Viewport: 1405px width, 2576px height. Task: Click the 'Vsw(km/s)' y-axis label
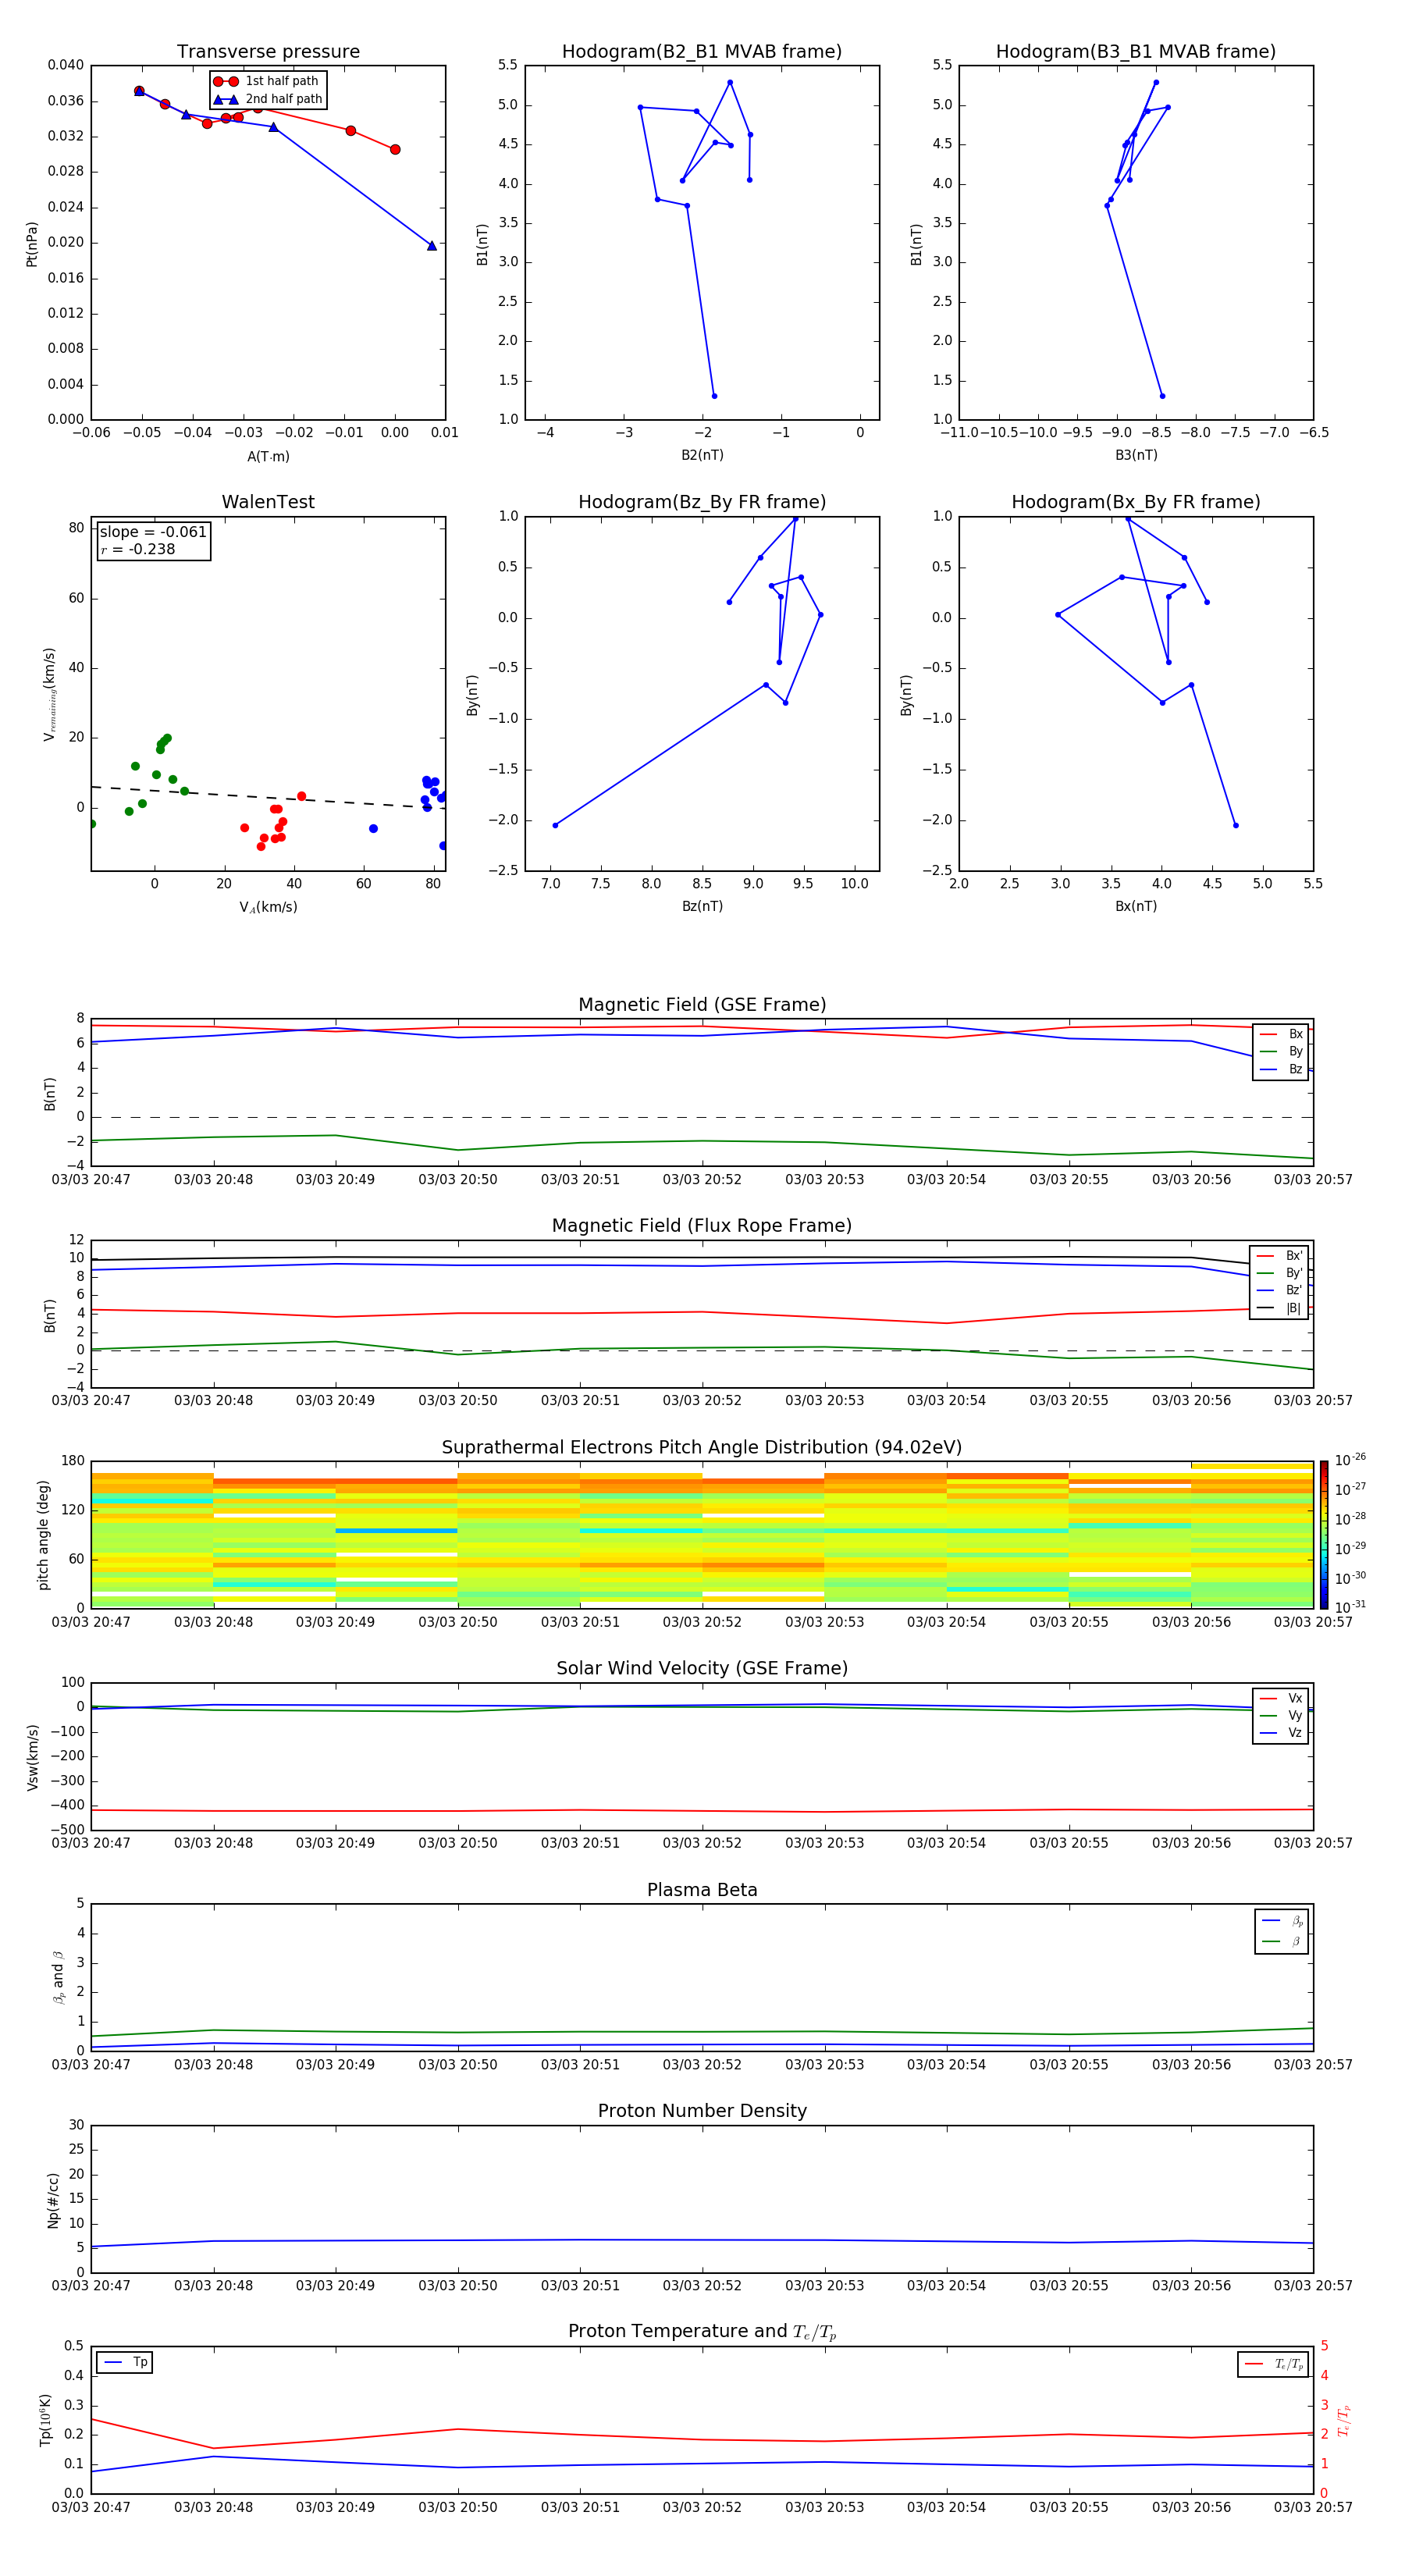pos(32,1757)
